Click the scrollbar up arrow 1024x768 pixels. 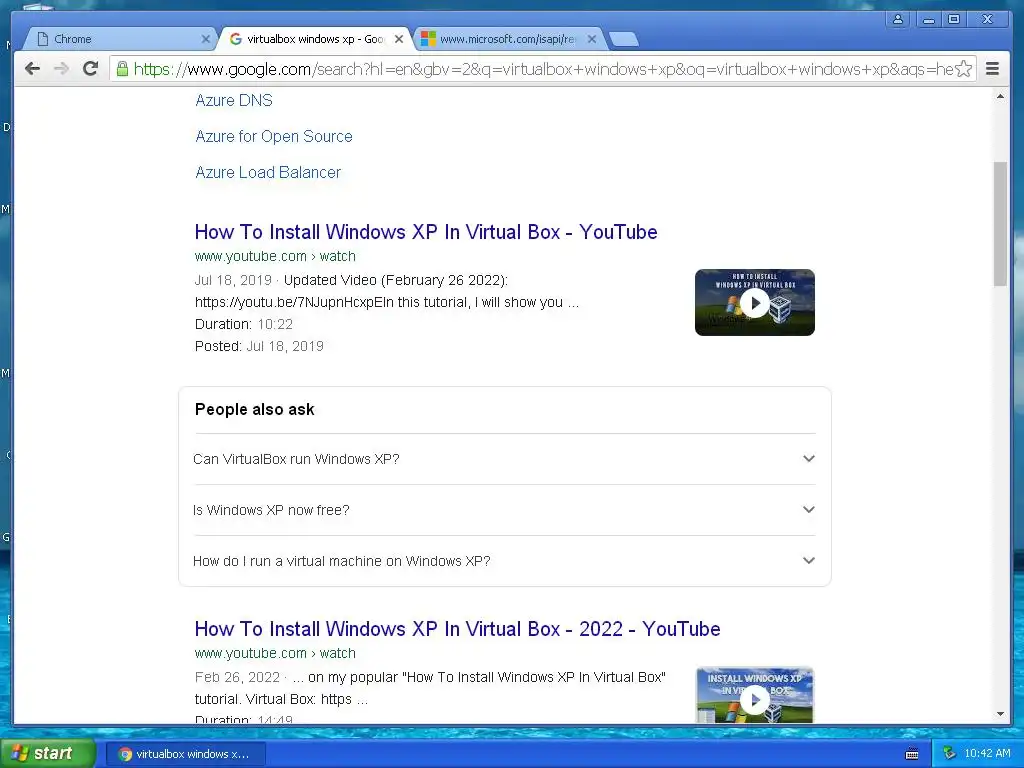pos(1000,97)
